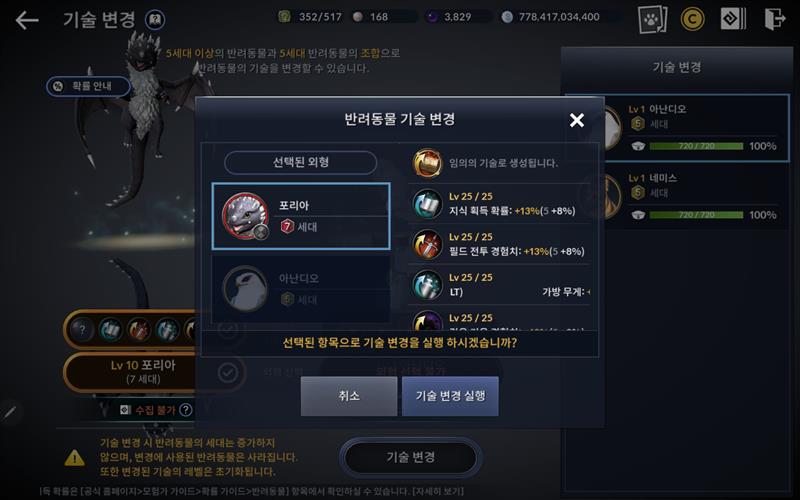Click the random skill chest icon
The width and height of the screenshot is (800, 500).
coord(427,163)
